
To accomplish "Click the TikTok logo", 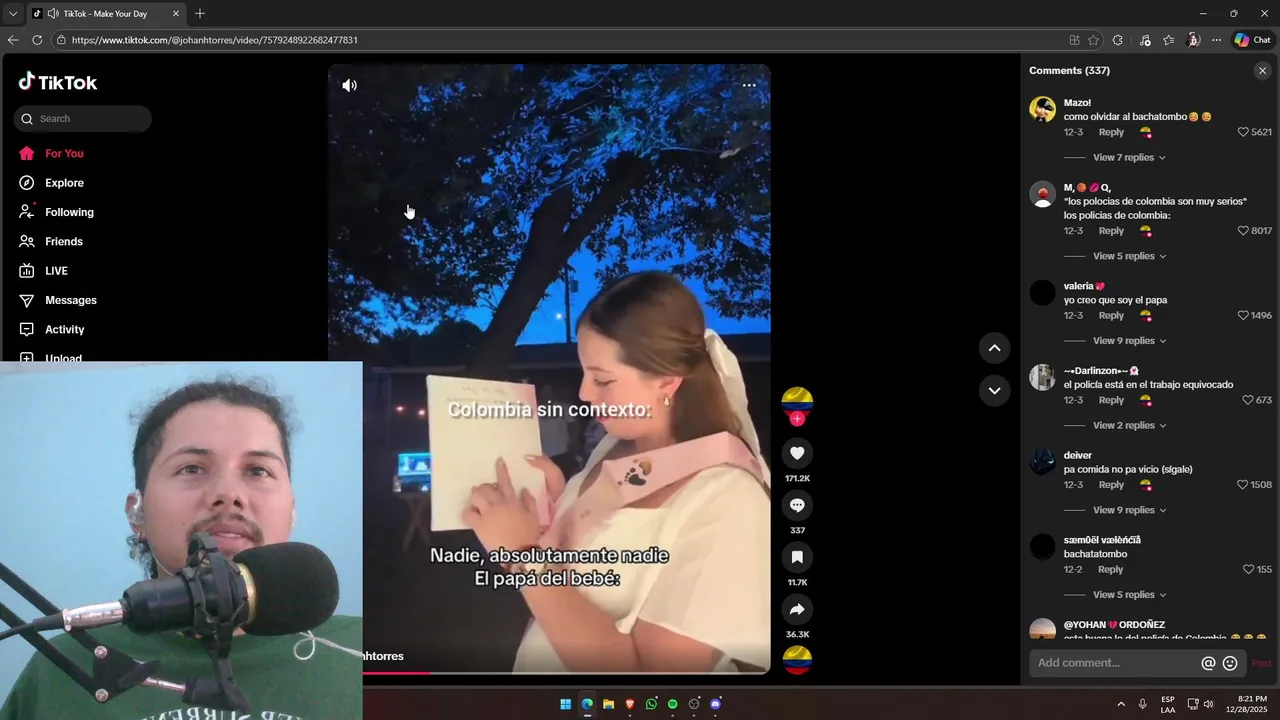I will point(58,82).
